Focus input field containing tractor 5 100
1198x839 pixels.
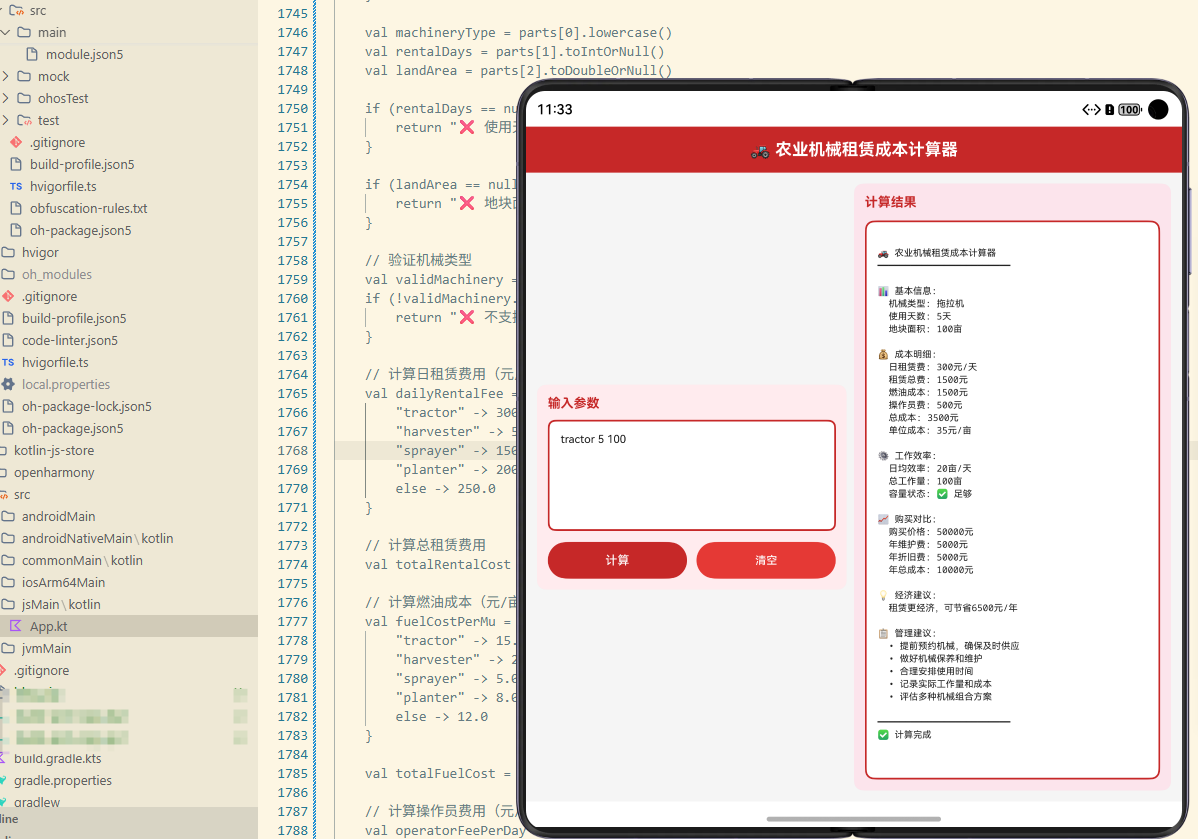(691, 475)
